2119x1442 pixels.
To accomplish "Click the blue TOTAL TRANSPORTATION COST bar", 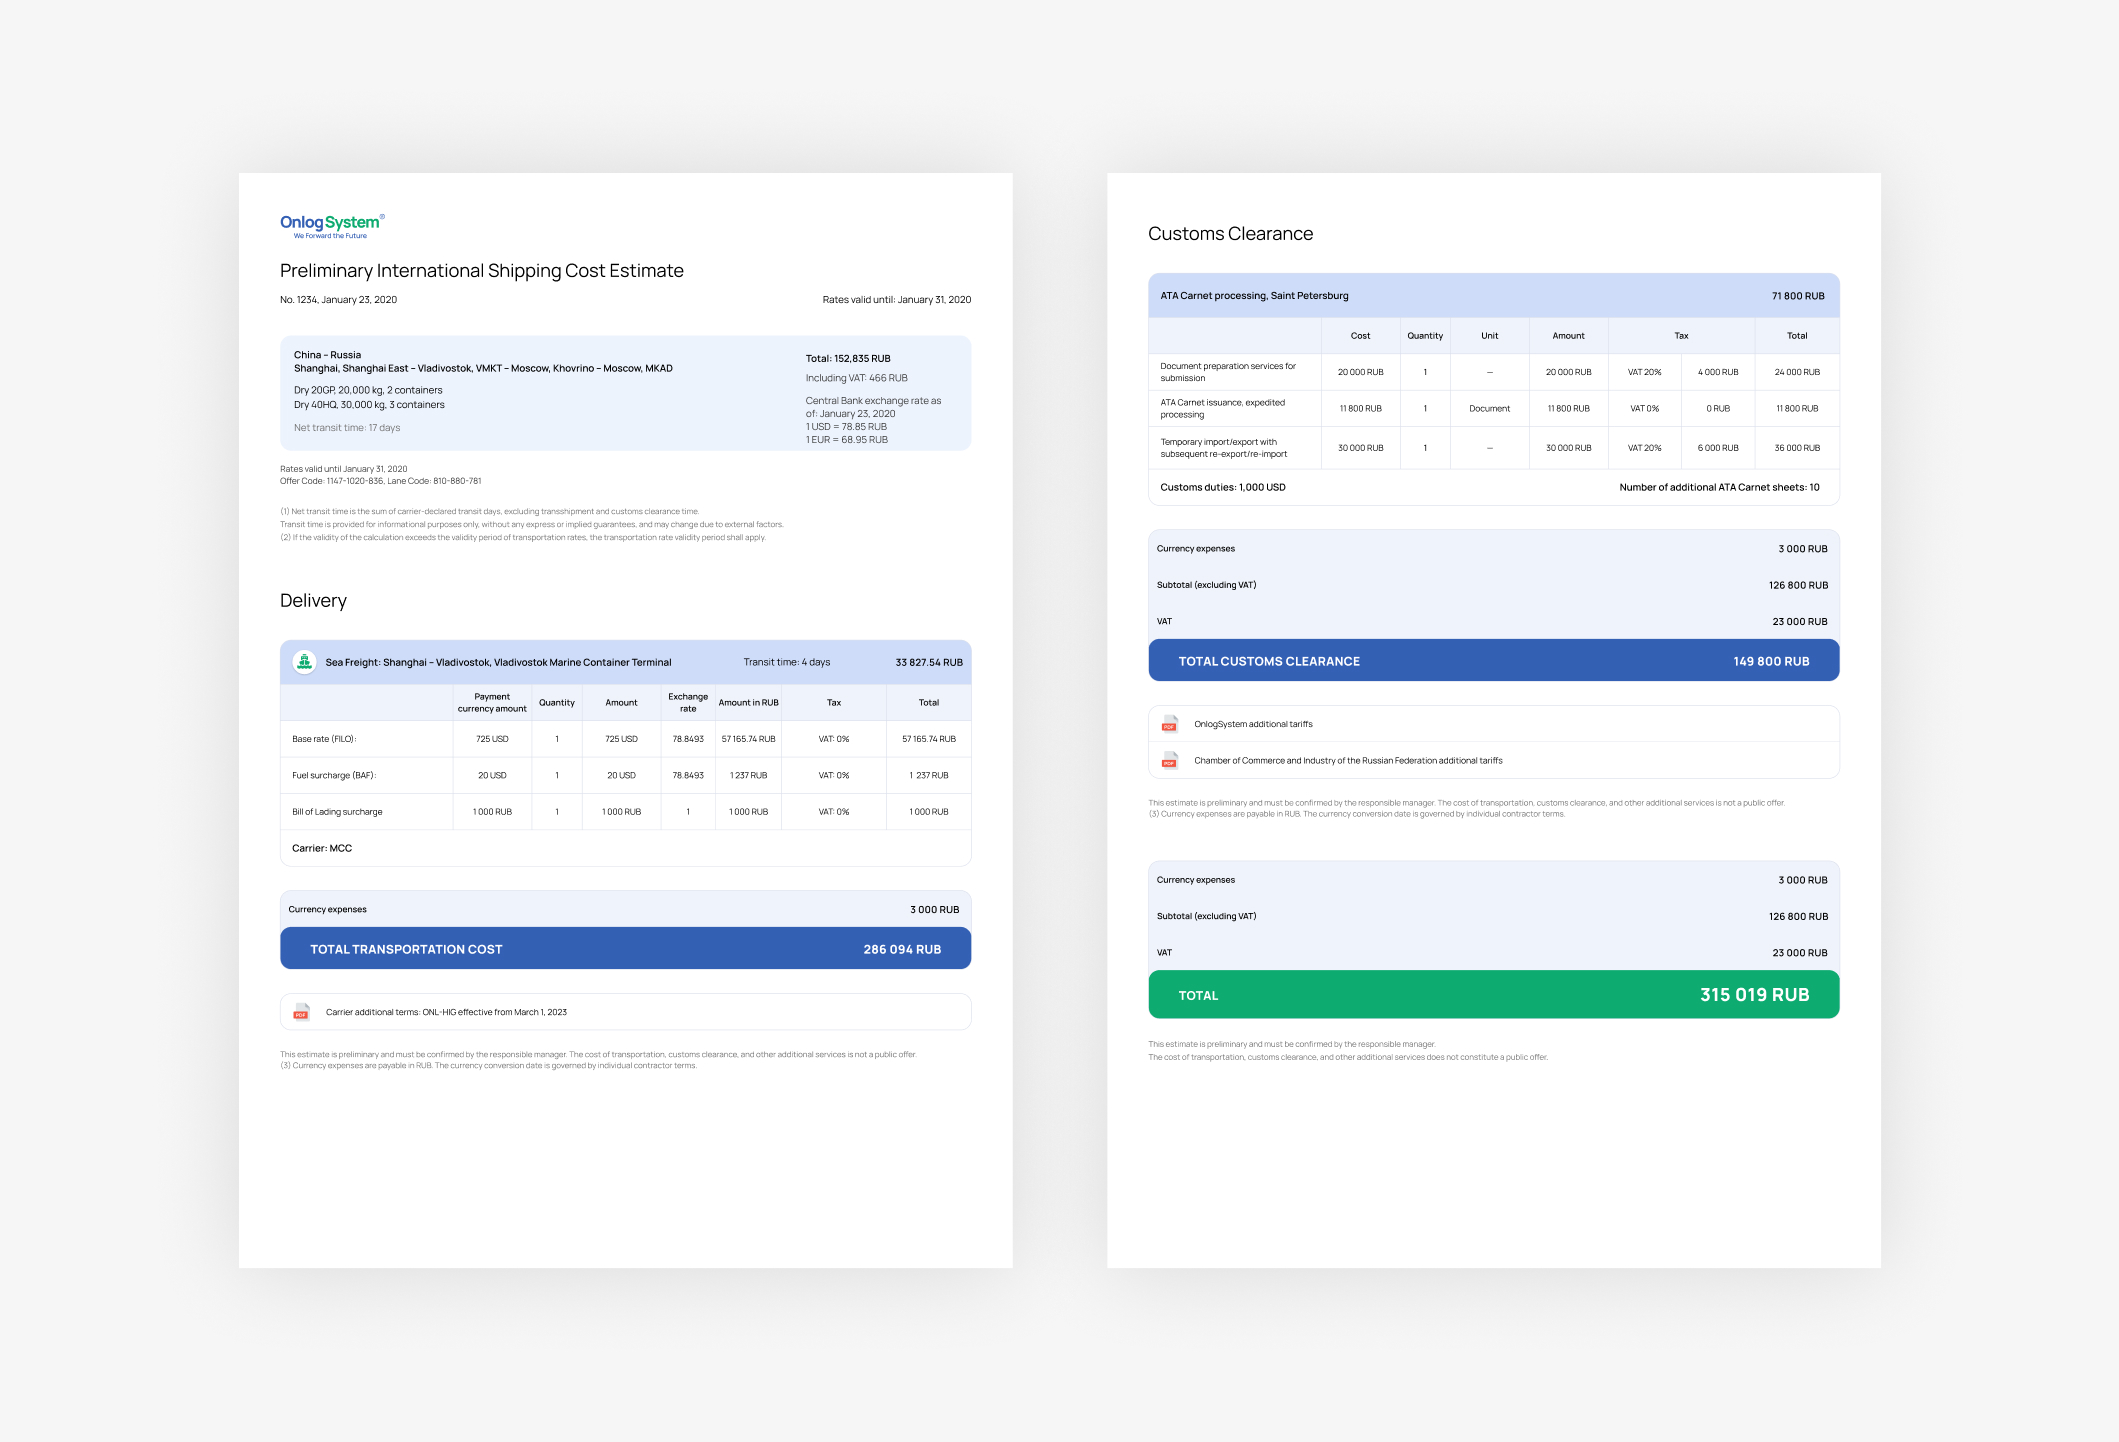I will [x=625, y=949].
